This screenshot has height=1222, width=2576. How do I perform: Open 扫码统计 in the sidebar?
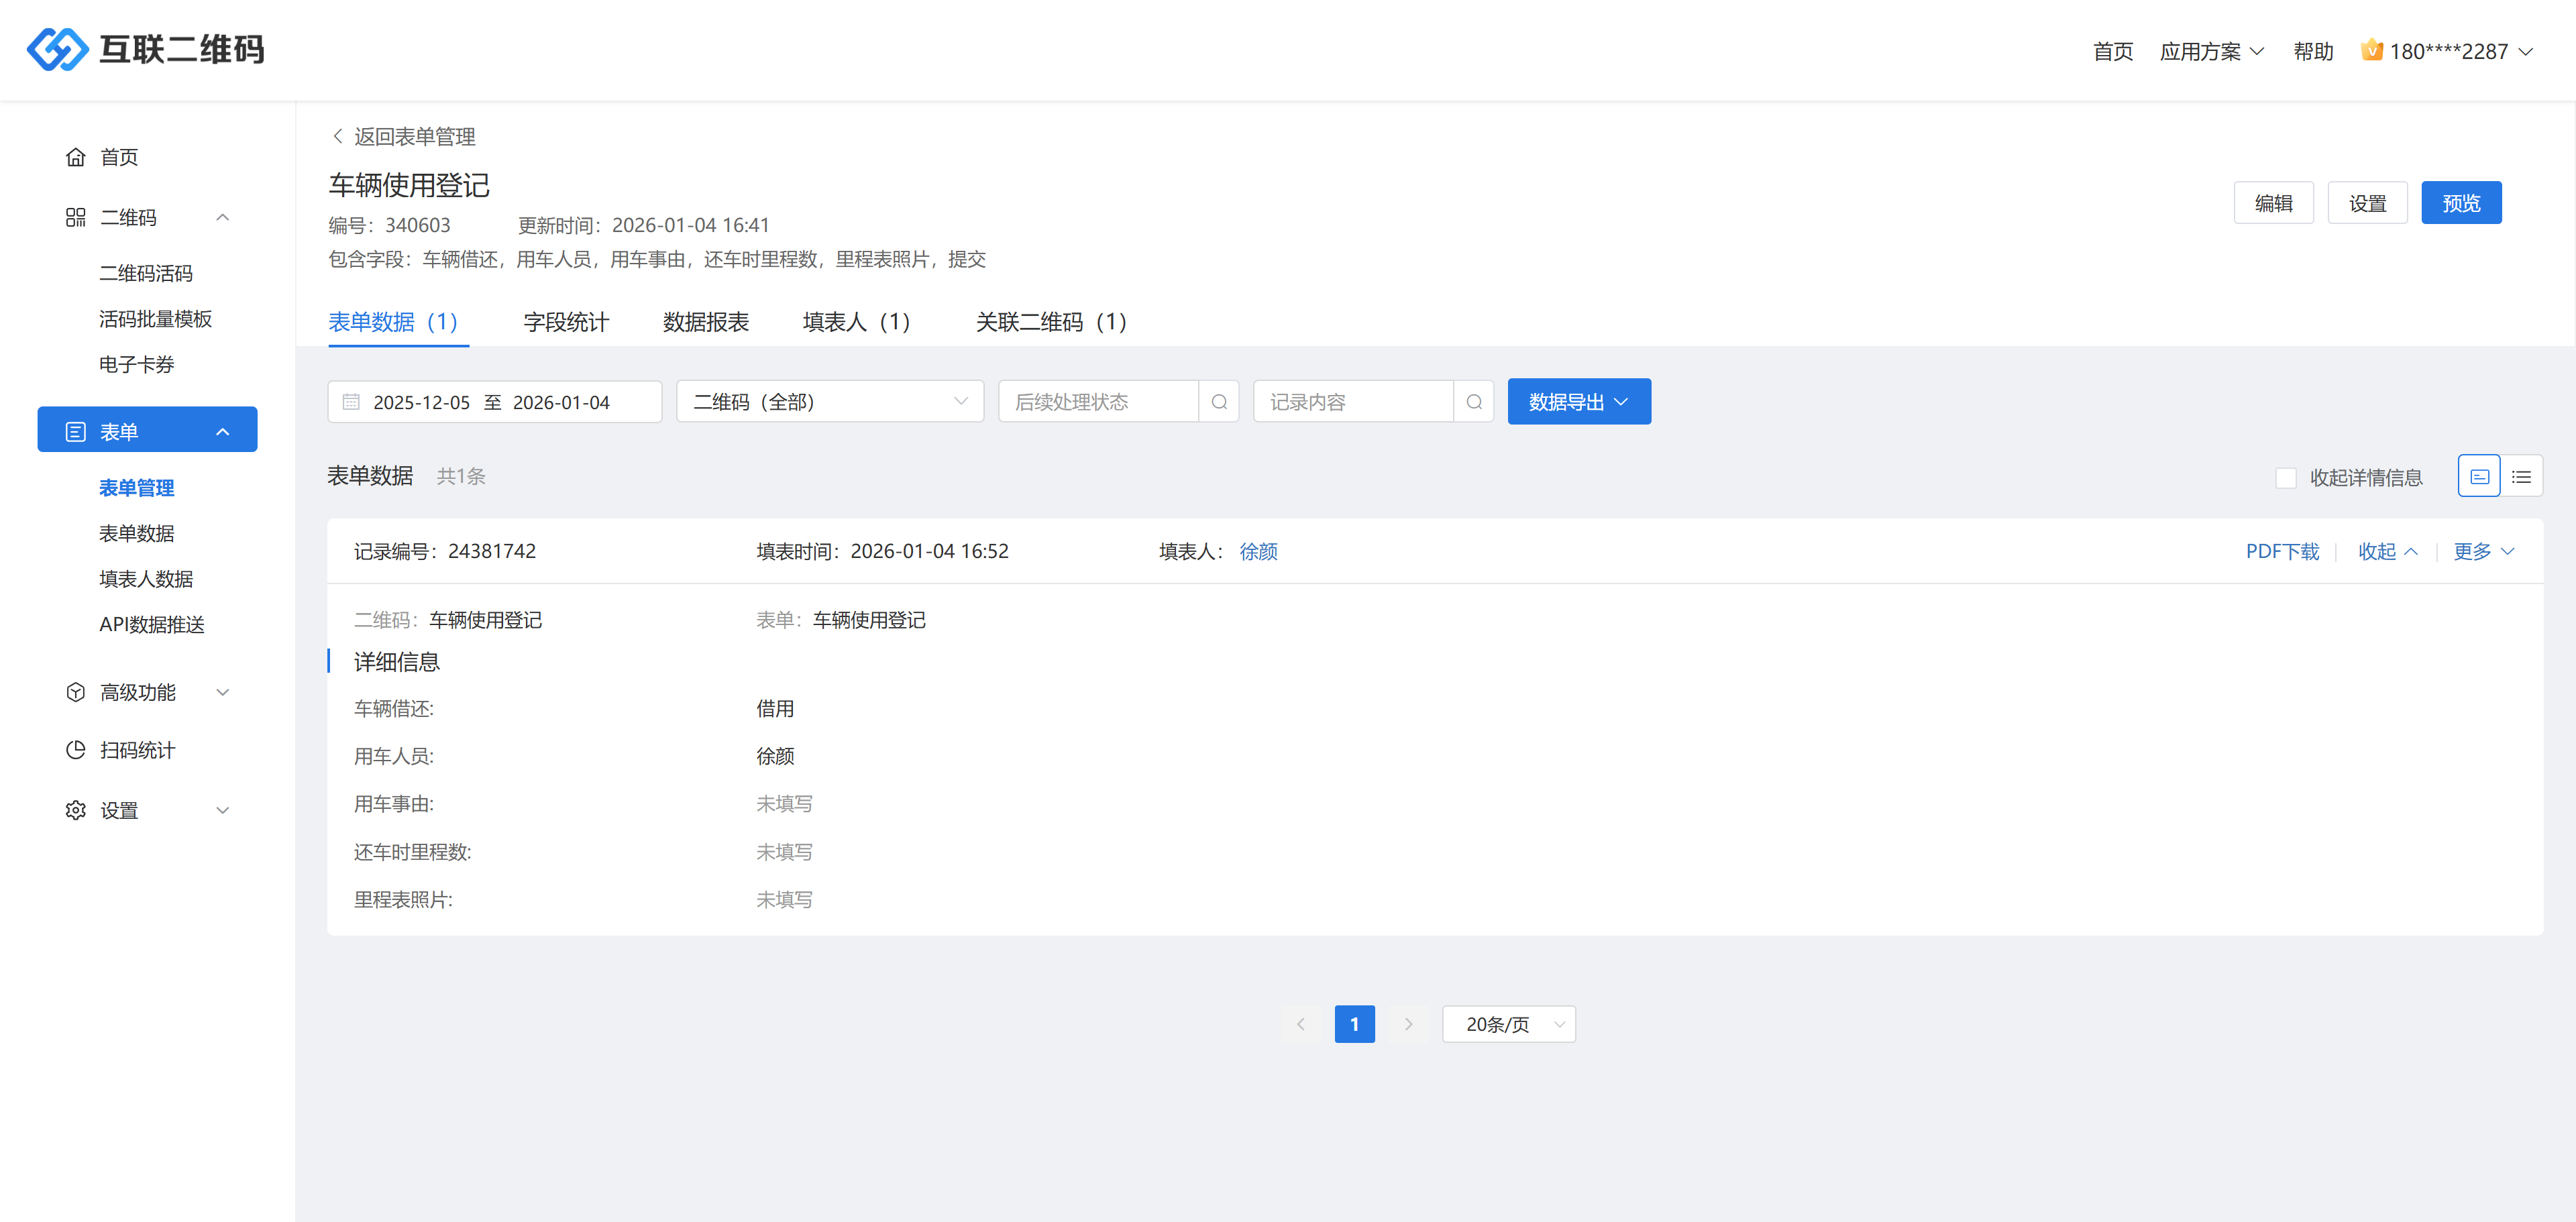(x=137, y=750)
